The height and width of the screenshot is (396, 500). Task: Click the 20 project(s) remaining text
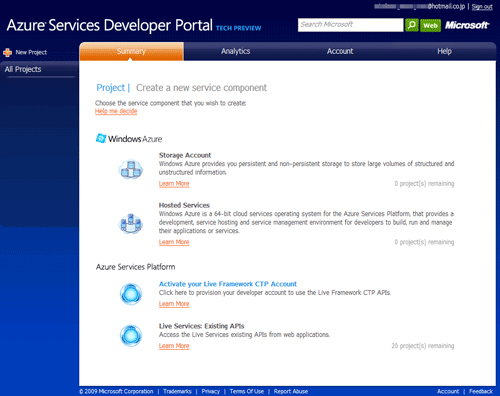pos(423,346)
